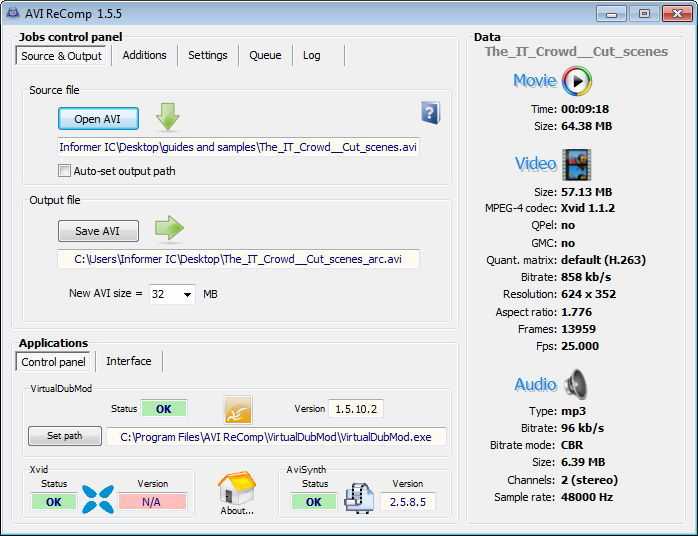Select the Interface tab
698x536 pixels.
tap(129, 362)
